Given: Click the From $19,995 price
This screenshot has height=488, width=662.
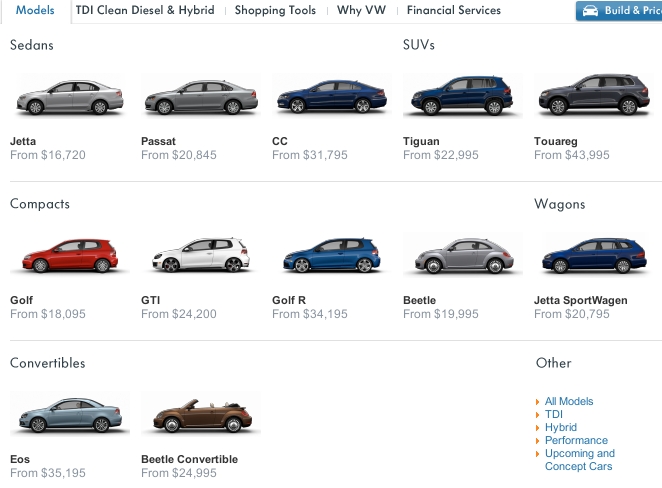Looking at the screenshot, I should coord(441,314).
